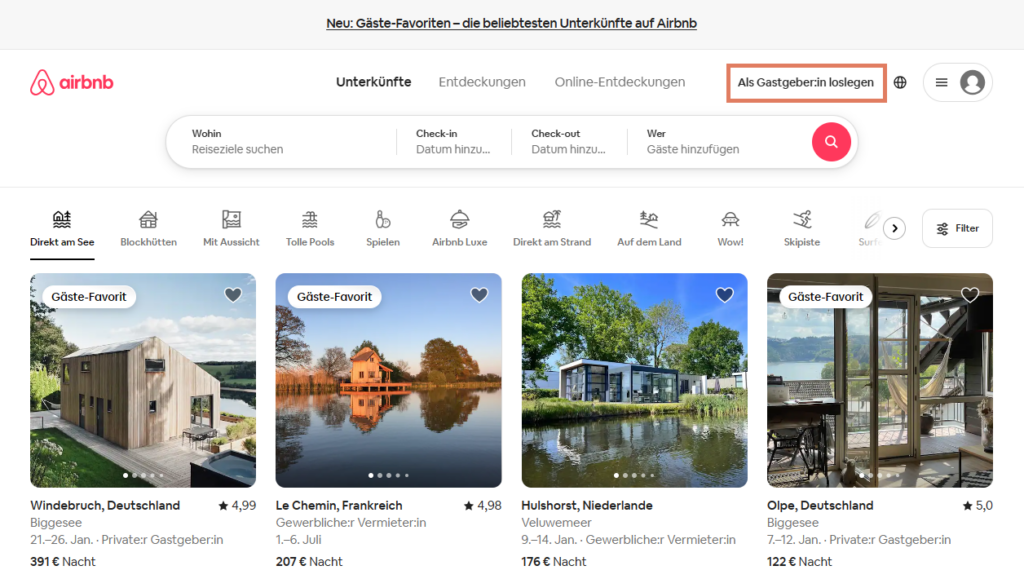This screenshot has width=1024, height=579.
Task: Select the Wow! category icon
Action: pos(730,219)
